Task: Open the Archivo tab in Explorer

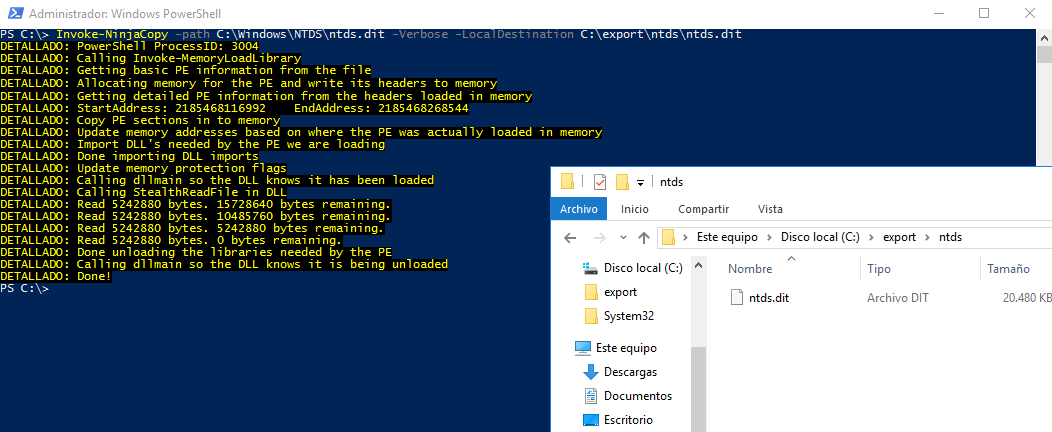Action: [578, 209]
